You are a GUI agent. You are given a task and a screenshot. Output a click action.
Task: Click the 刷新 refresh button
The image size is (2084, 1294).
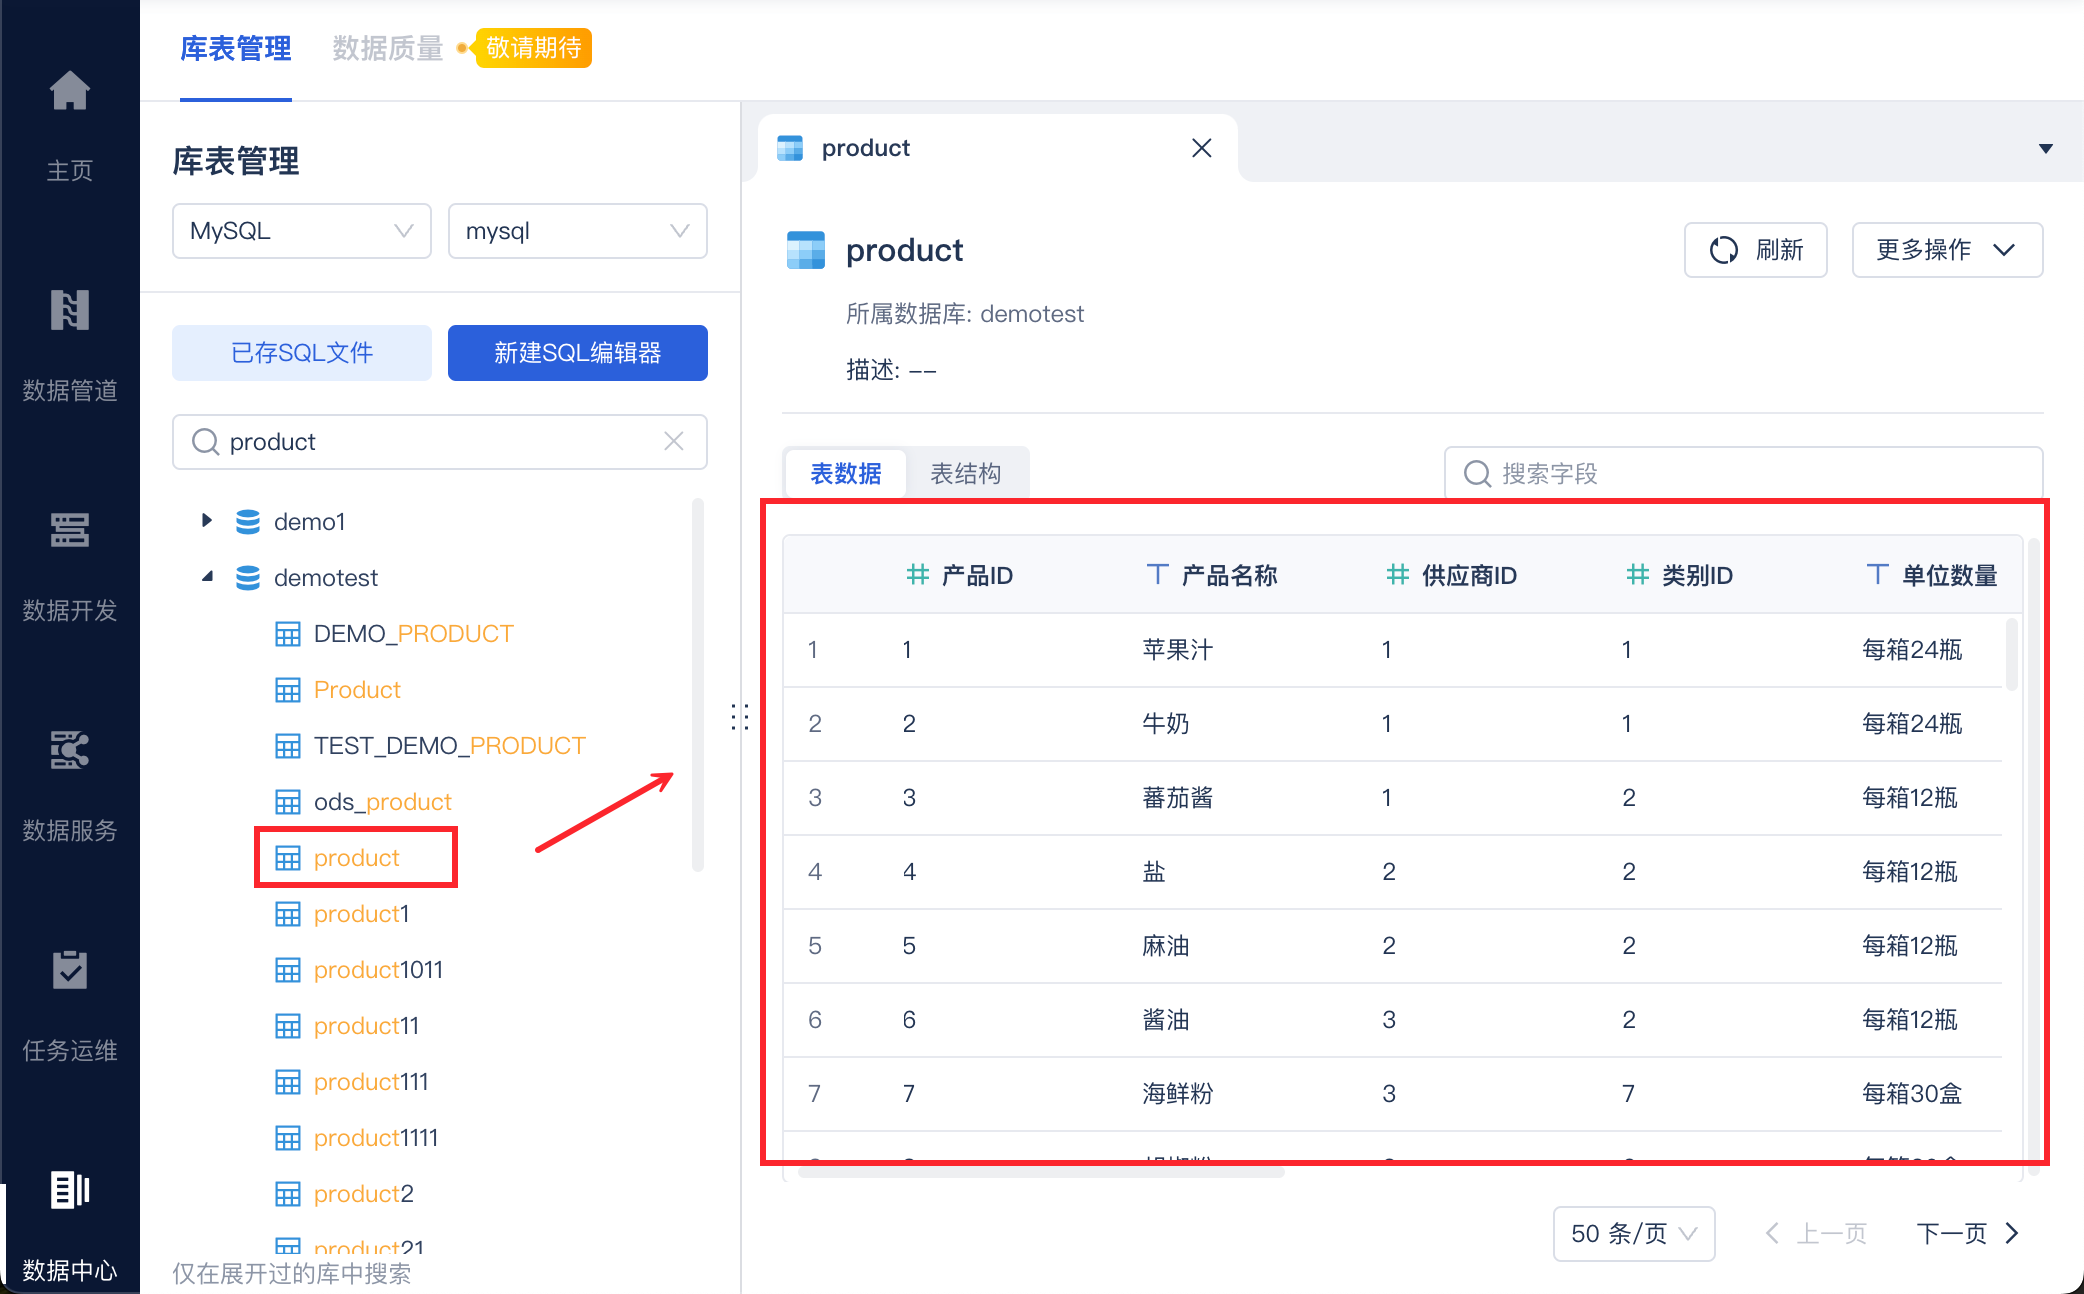[1756, 250]
